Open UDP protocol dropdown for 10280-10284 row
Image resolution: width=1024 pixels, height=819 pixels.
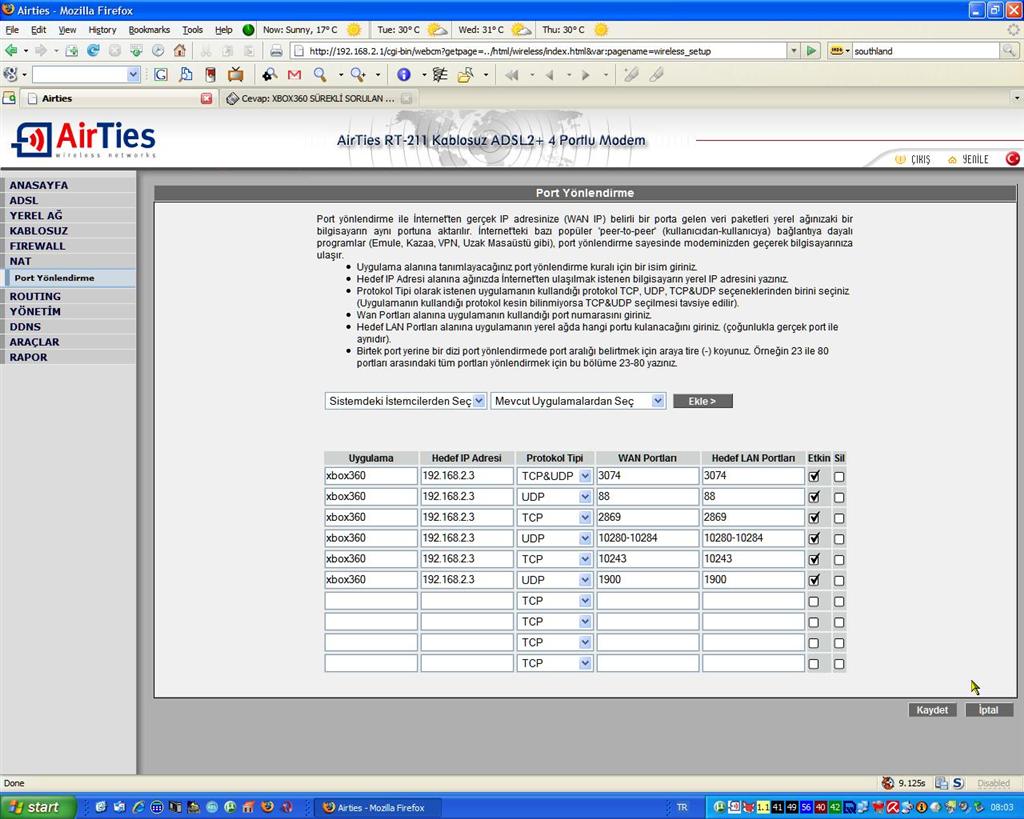pyautogui.click(x=555, y=538)
